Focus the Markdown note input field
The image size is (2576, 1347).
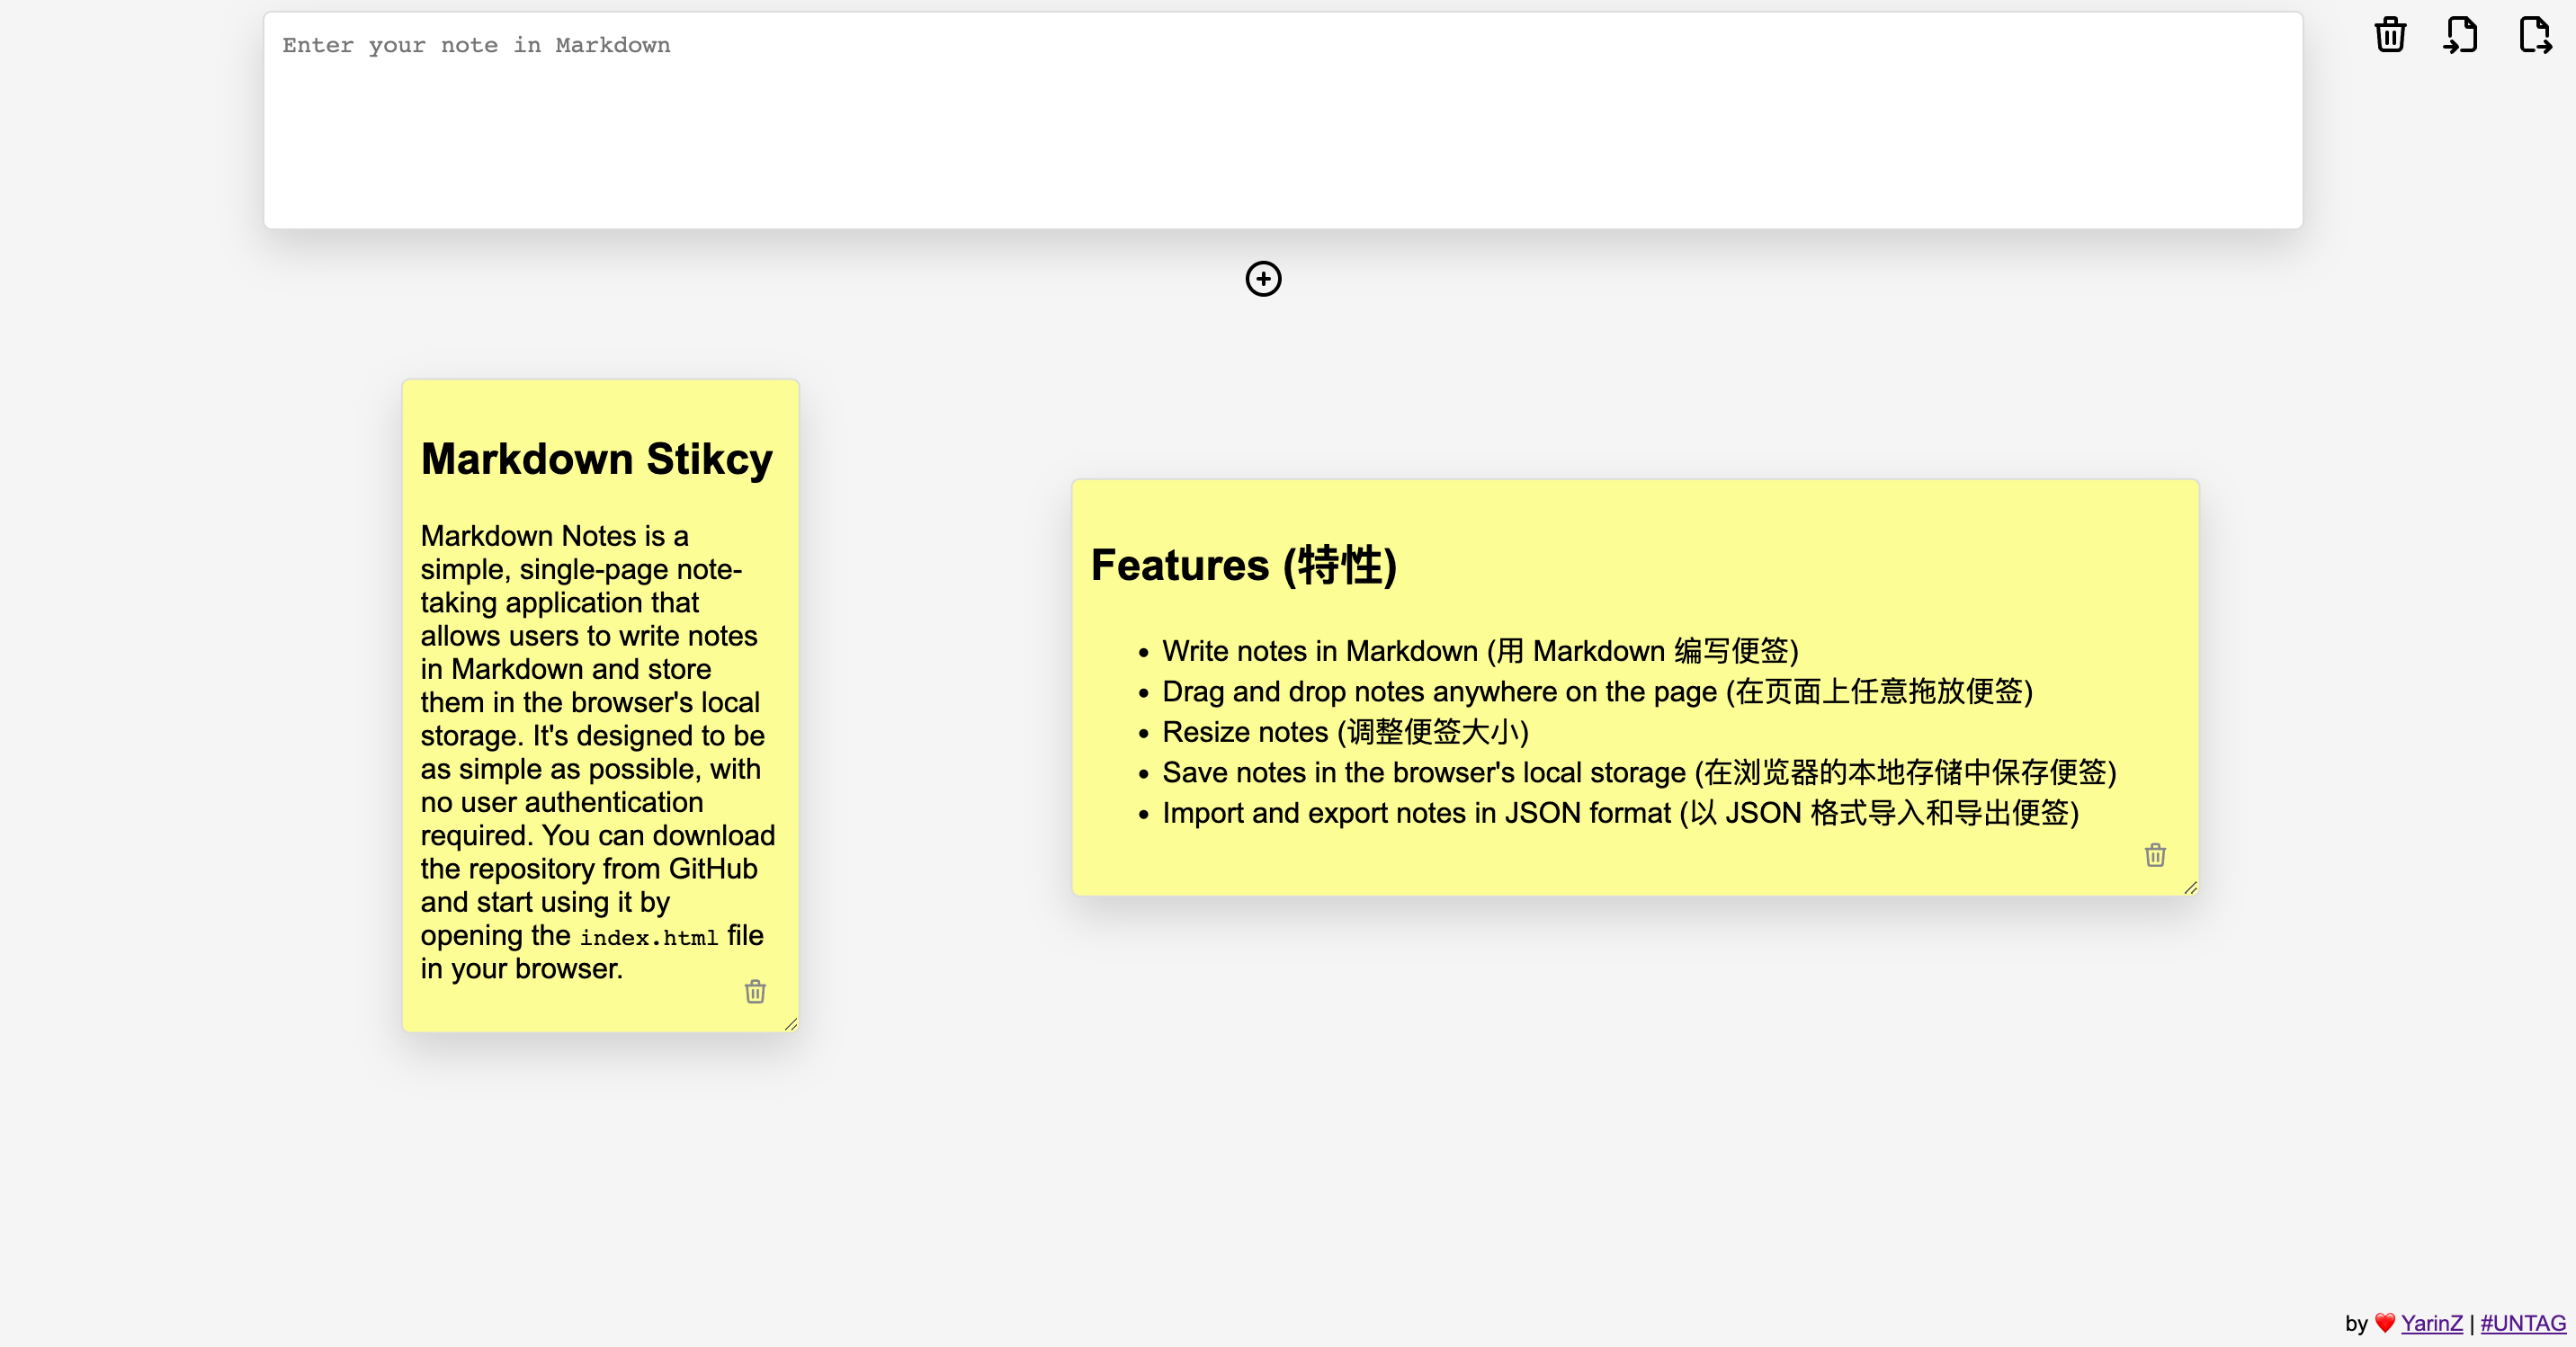pyautogui.click(x=1283, y=120)
